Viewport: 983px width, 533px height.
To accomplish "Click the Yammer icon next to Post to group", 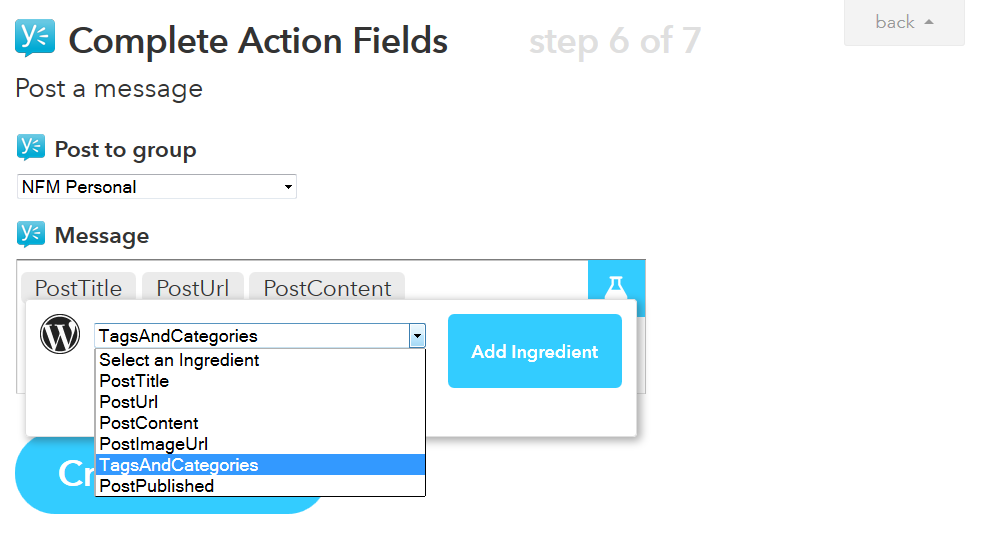I will (31, 148).
